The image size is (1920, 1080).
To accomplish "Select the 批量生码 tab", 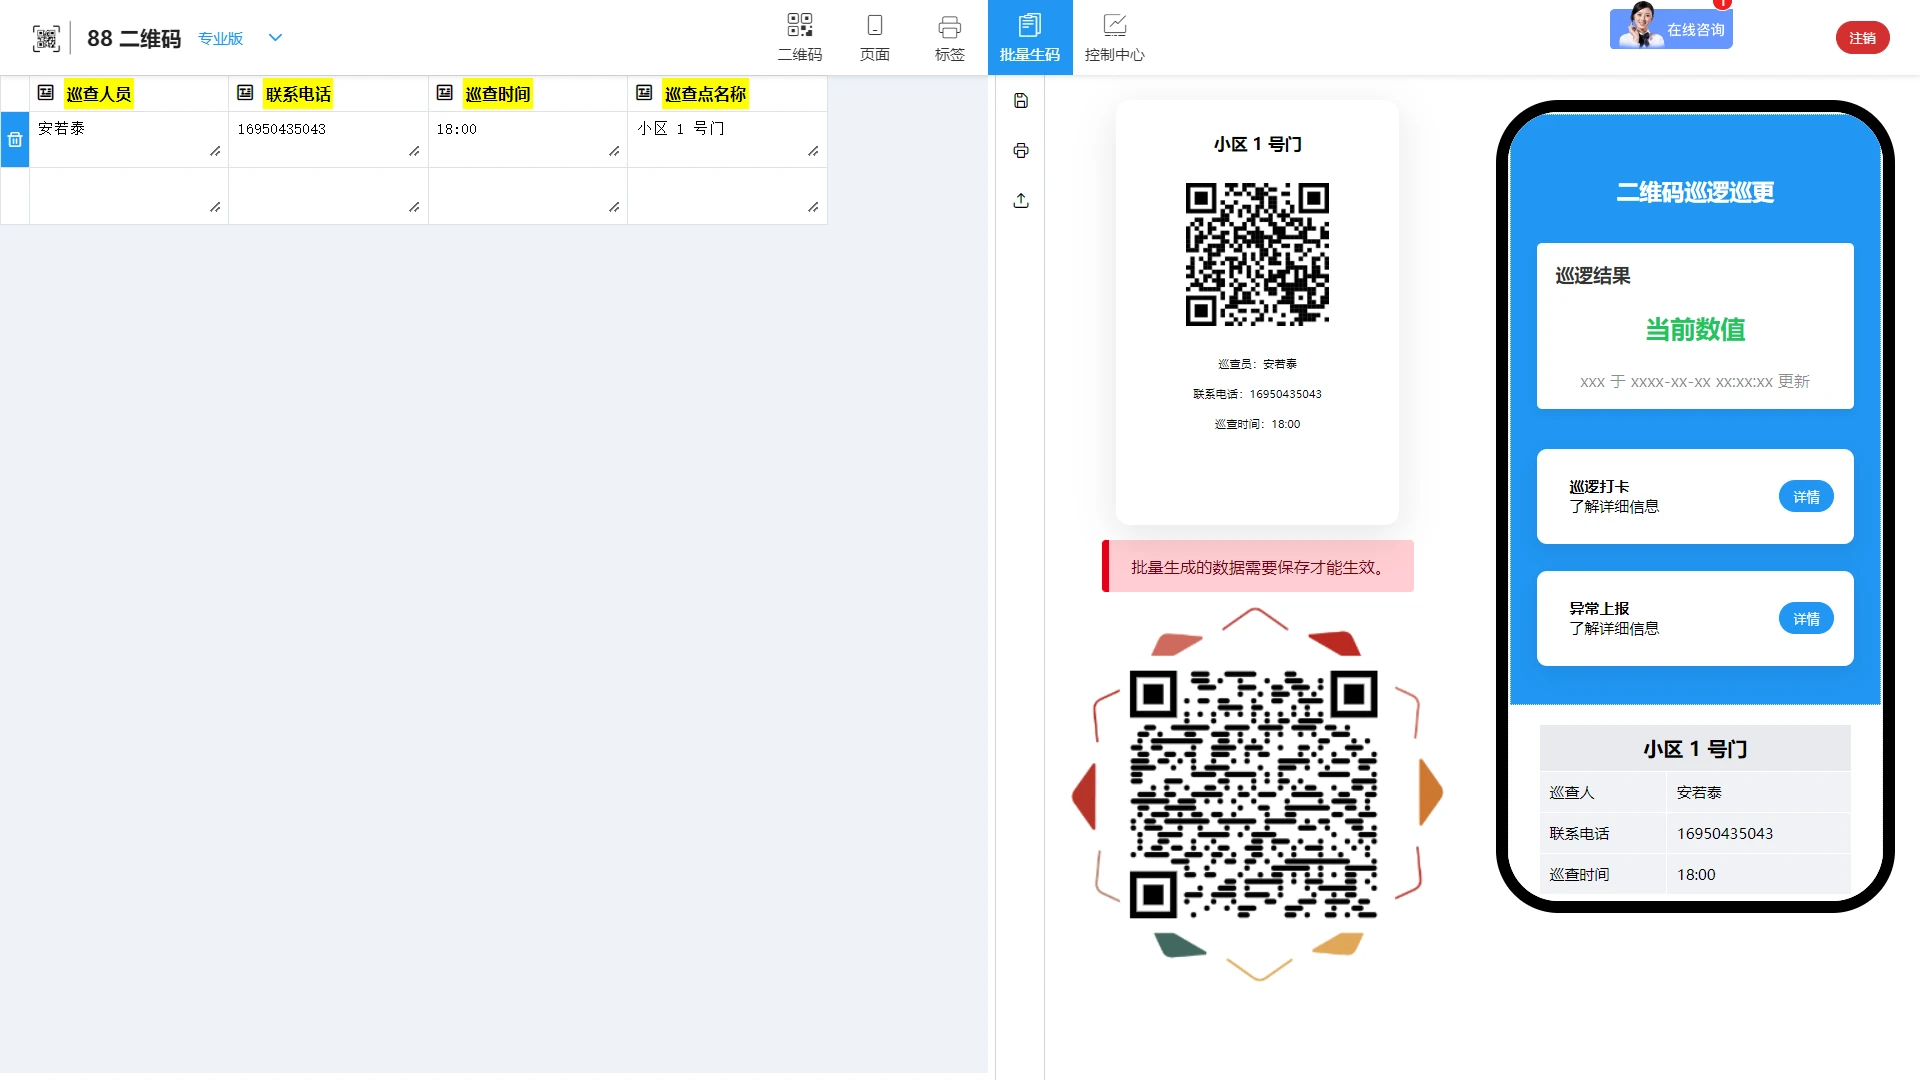I will (1030, 37).
